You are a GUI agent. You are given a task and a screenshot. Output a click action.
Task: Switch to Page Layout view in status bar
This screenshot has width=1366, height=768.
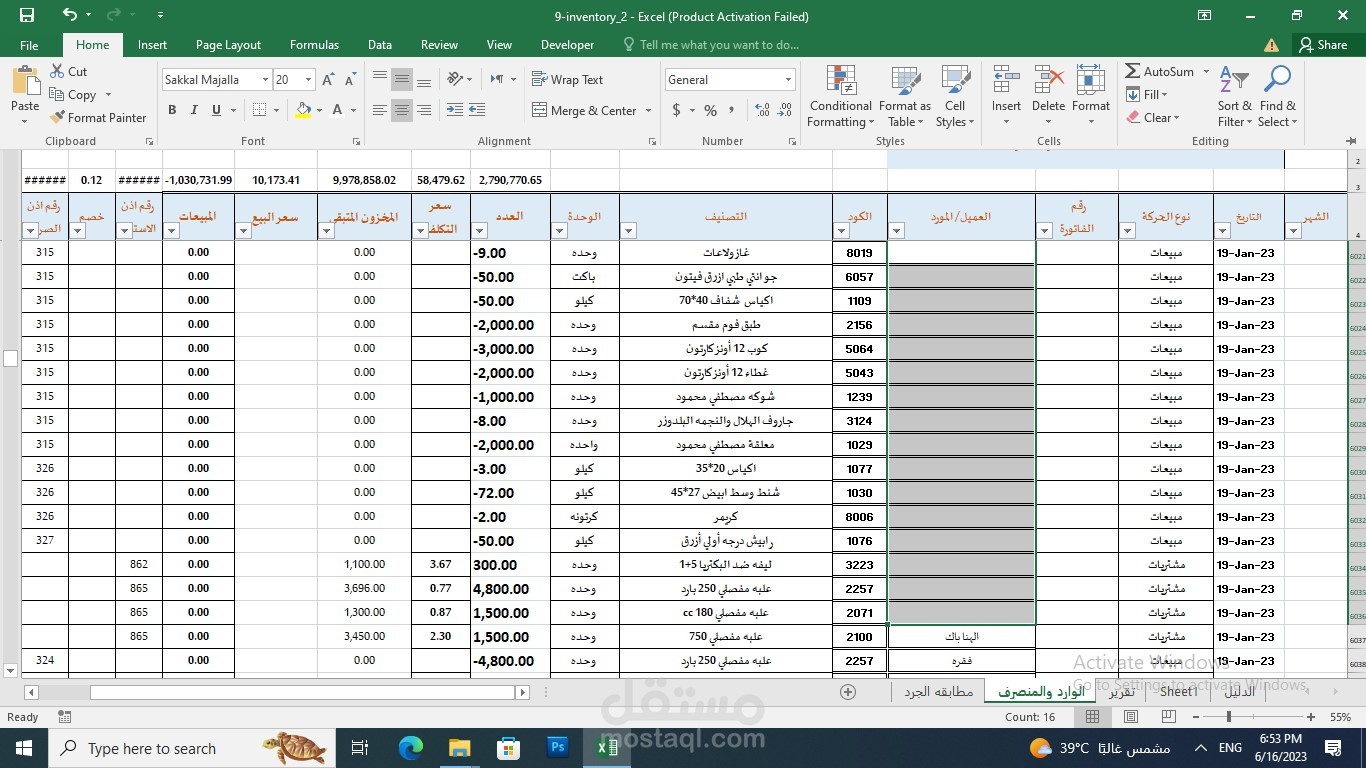coord(1131,717)
